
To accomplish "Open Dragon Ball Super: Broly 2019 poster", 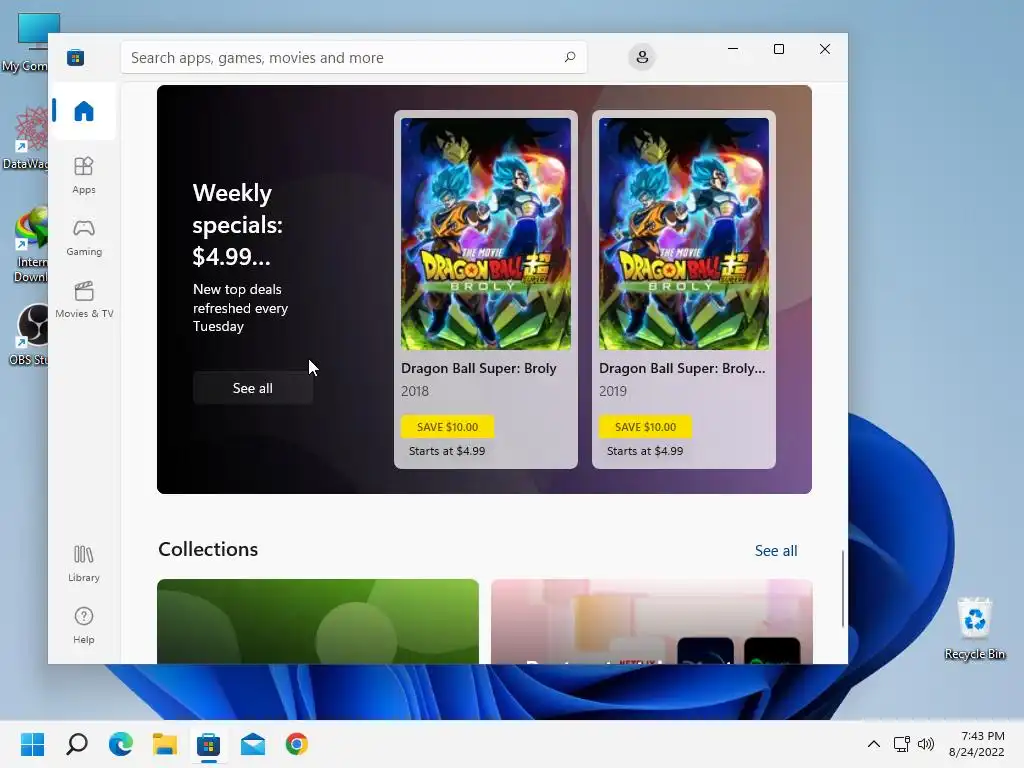I will (684, 234).
